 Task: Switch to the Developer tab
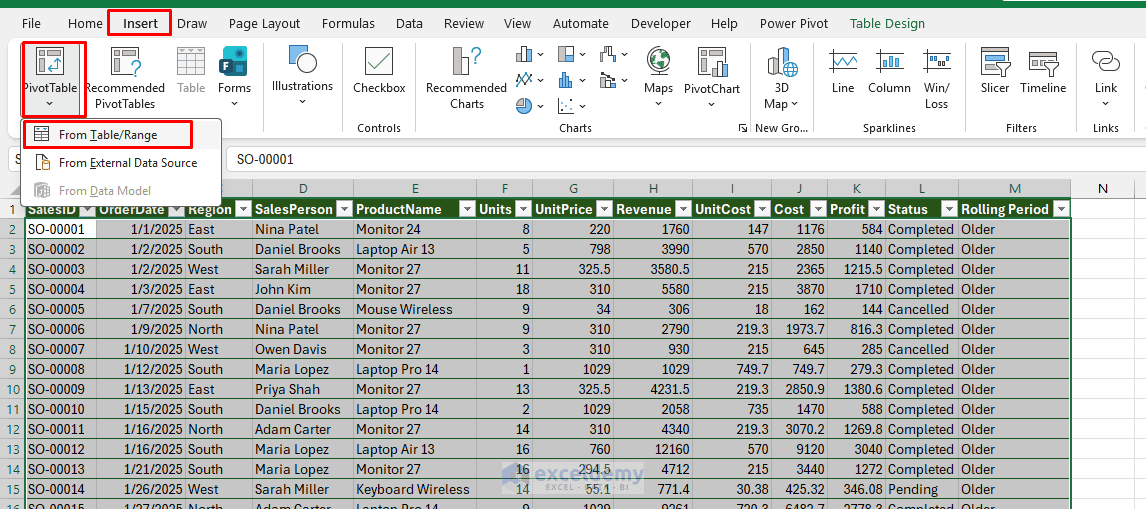[661, 23]
